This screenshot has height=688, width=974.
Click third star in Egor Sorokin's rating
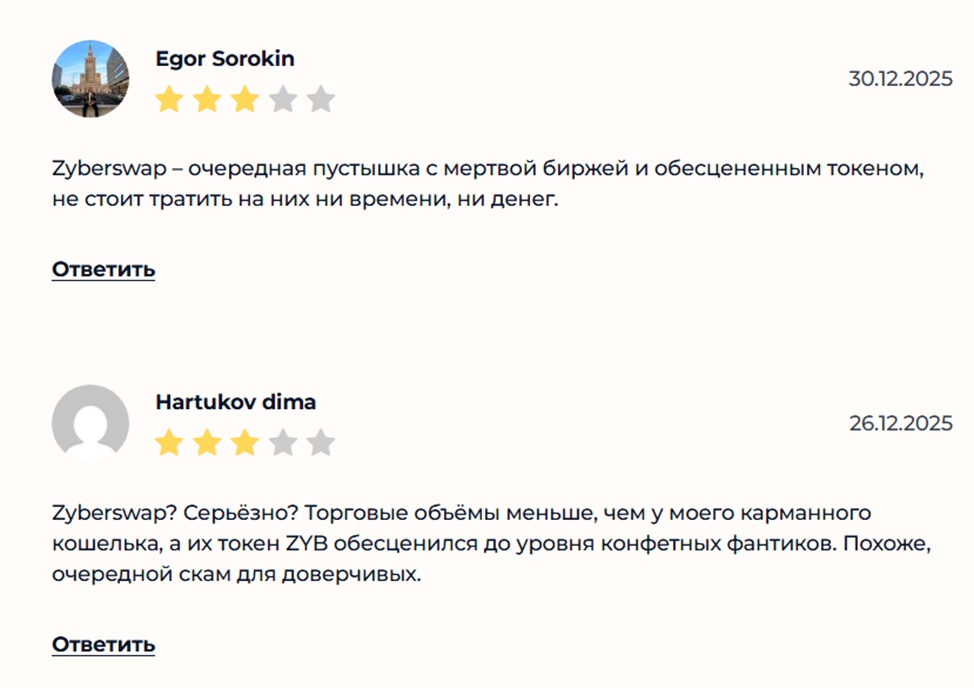245,100
